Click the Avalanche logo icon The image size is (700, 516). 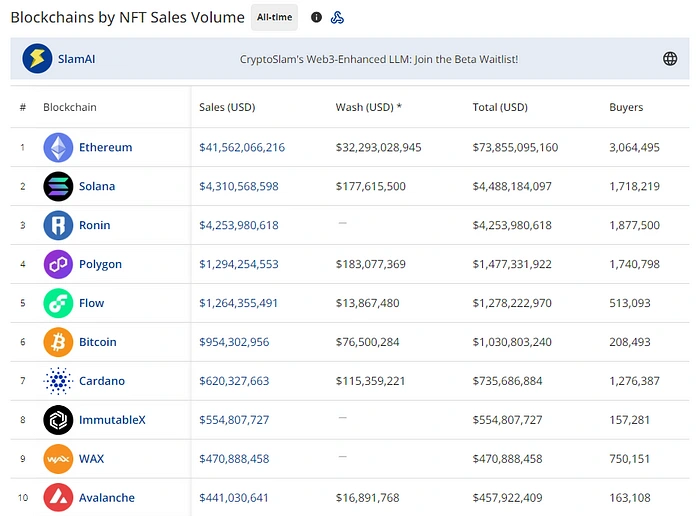click(58, 497)
